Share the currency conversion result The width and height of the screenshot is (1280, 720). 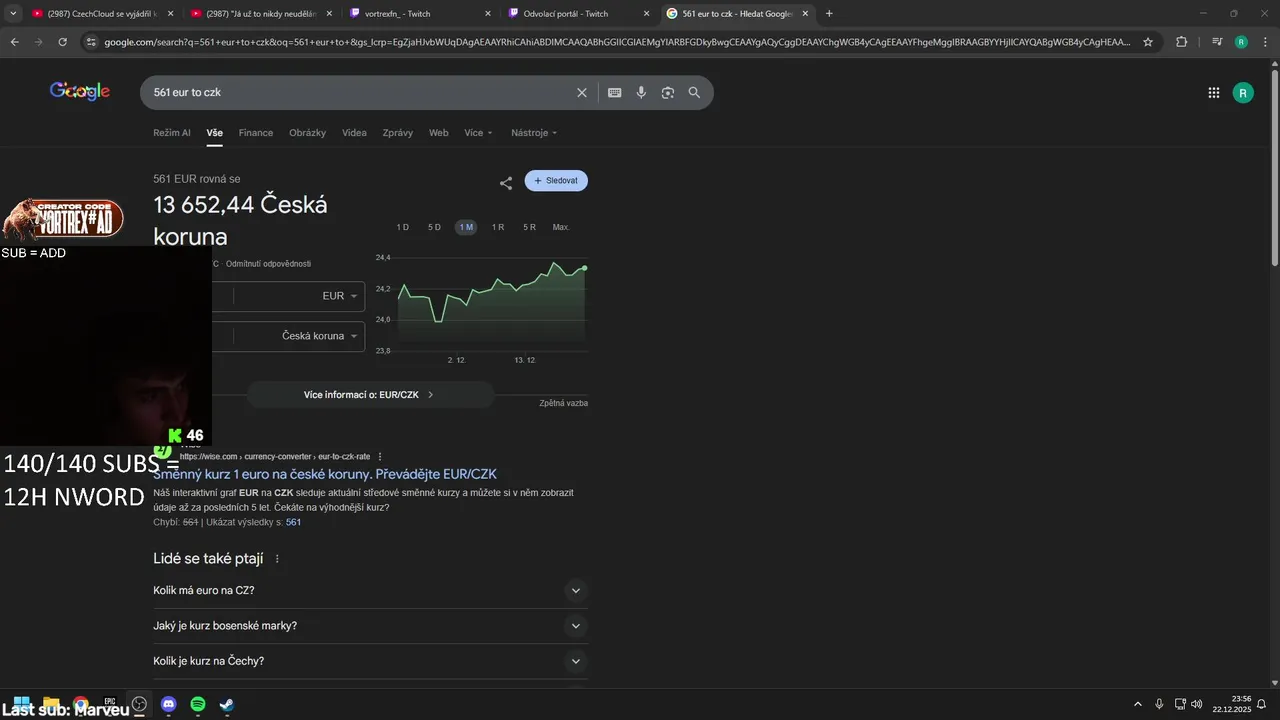click(x=506, y=183)
